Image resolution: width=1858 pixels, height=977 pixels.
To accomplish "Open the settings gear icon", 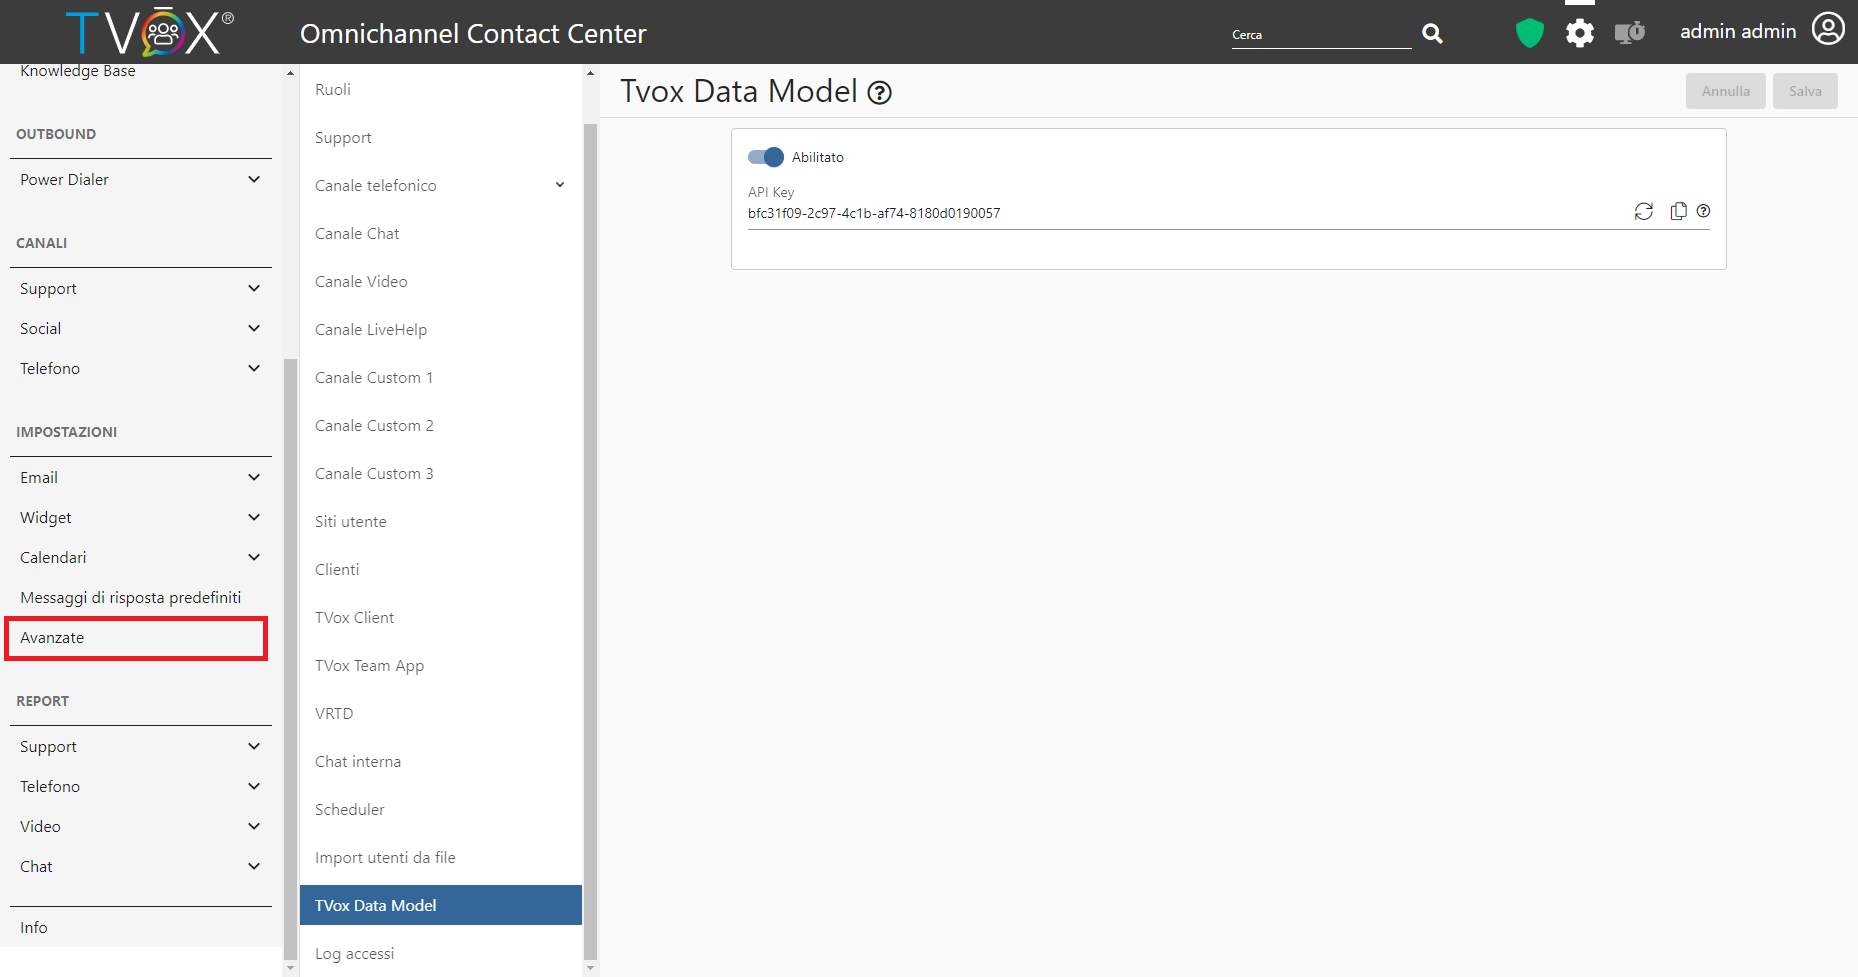I will click(x=1580, y=33).
